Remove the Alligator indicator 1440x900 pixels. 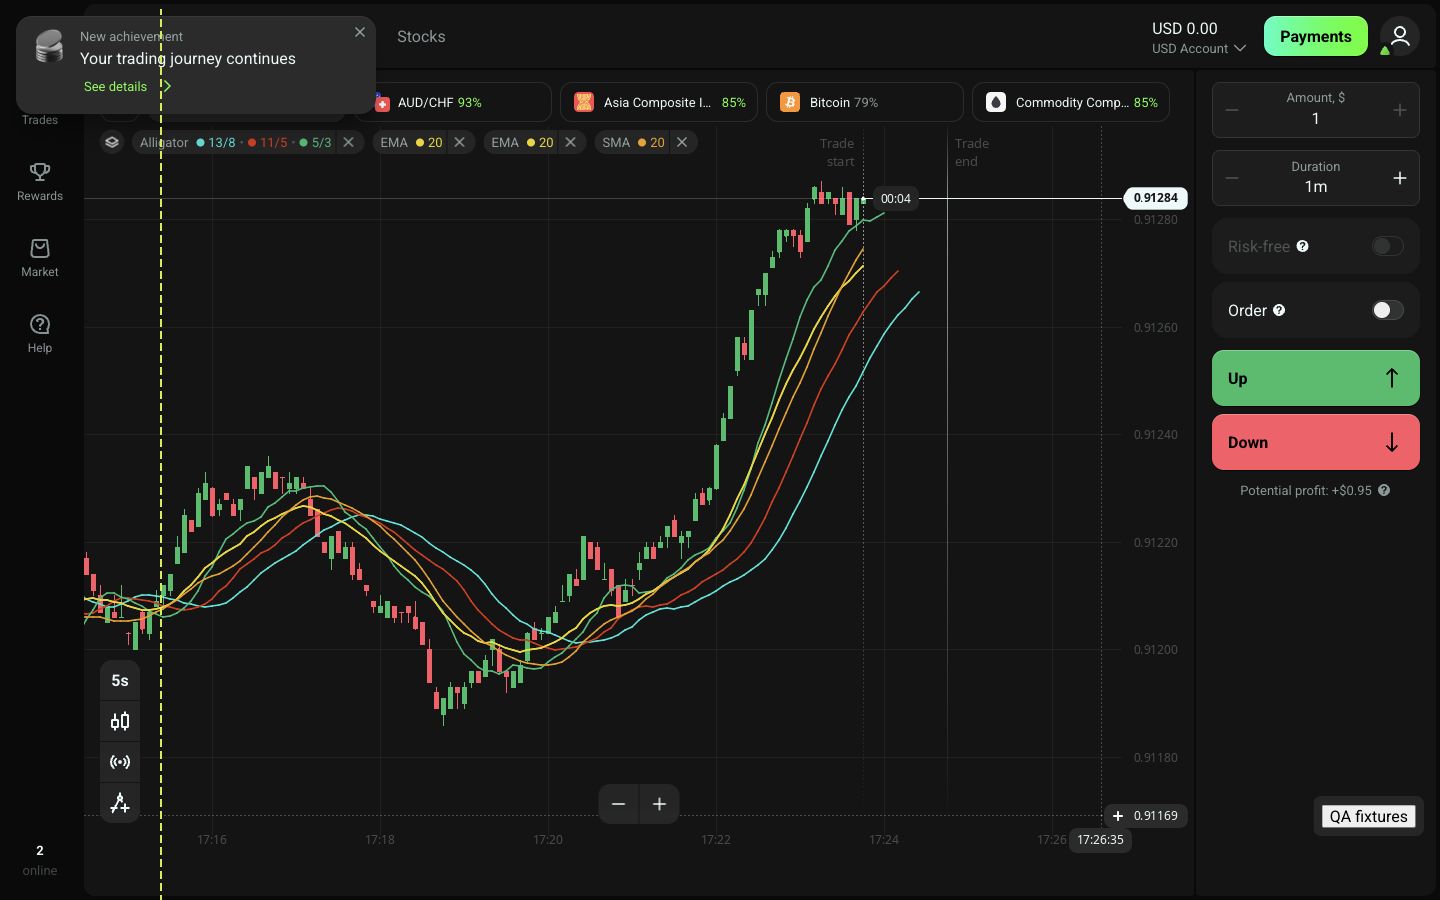coord(348,142)
